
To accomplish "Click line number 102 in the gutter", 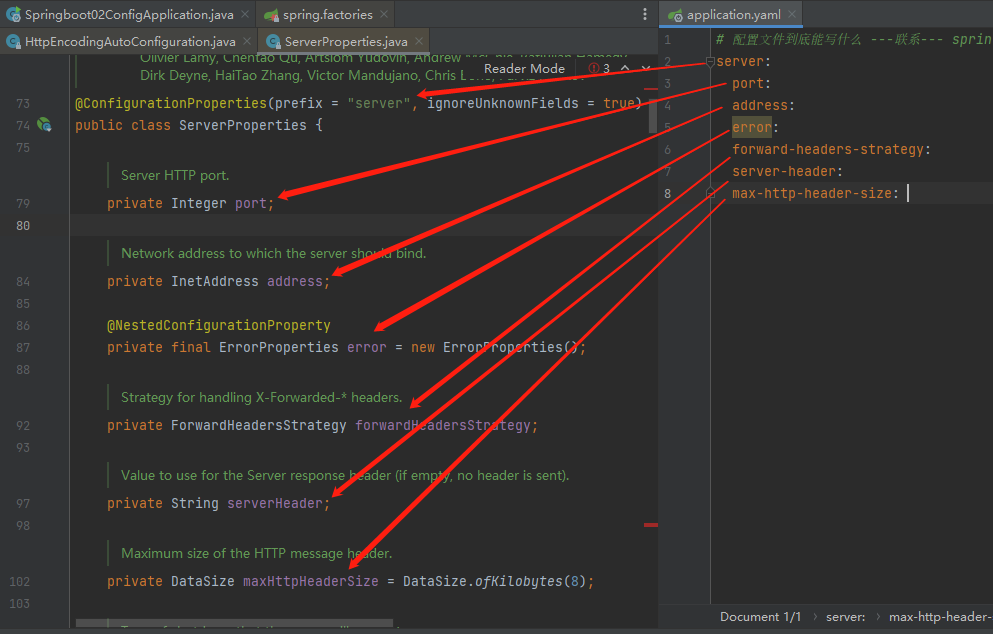I will coord(20,581).
